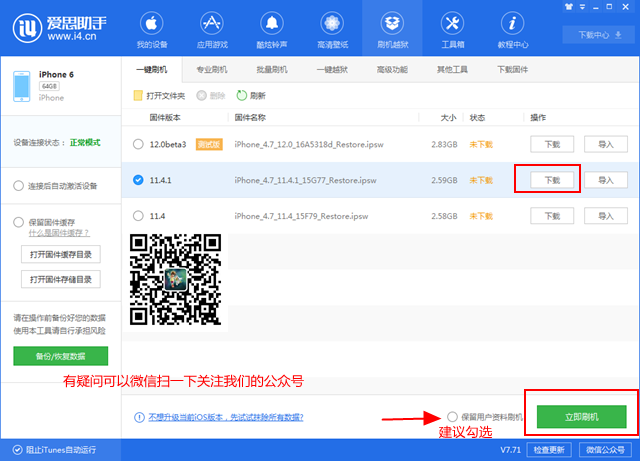This screenshot has width=640, height=461.
Task: Click 正常模式 connection status text
Action: [x=85, y=143]
